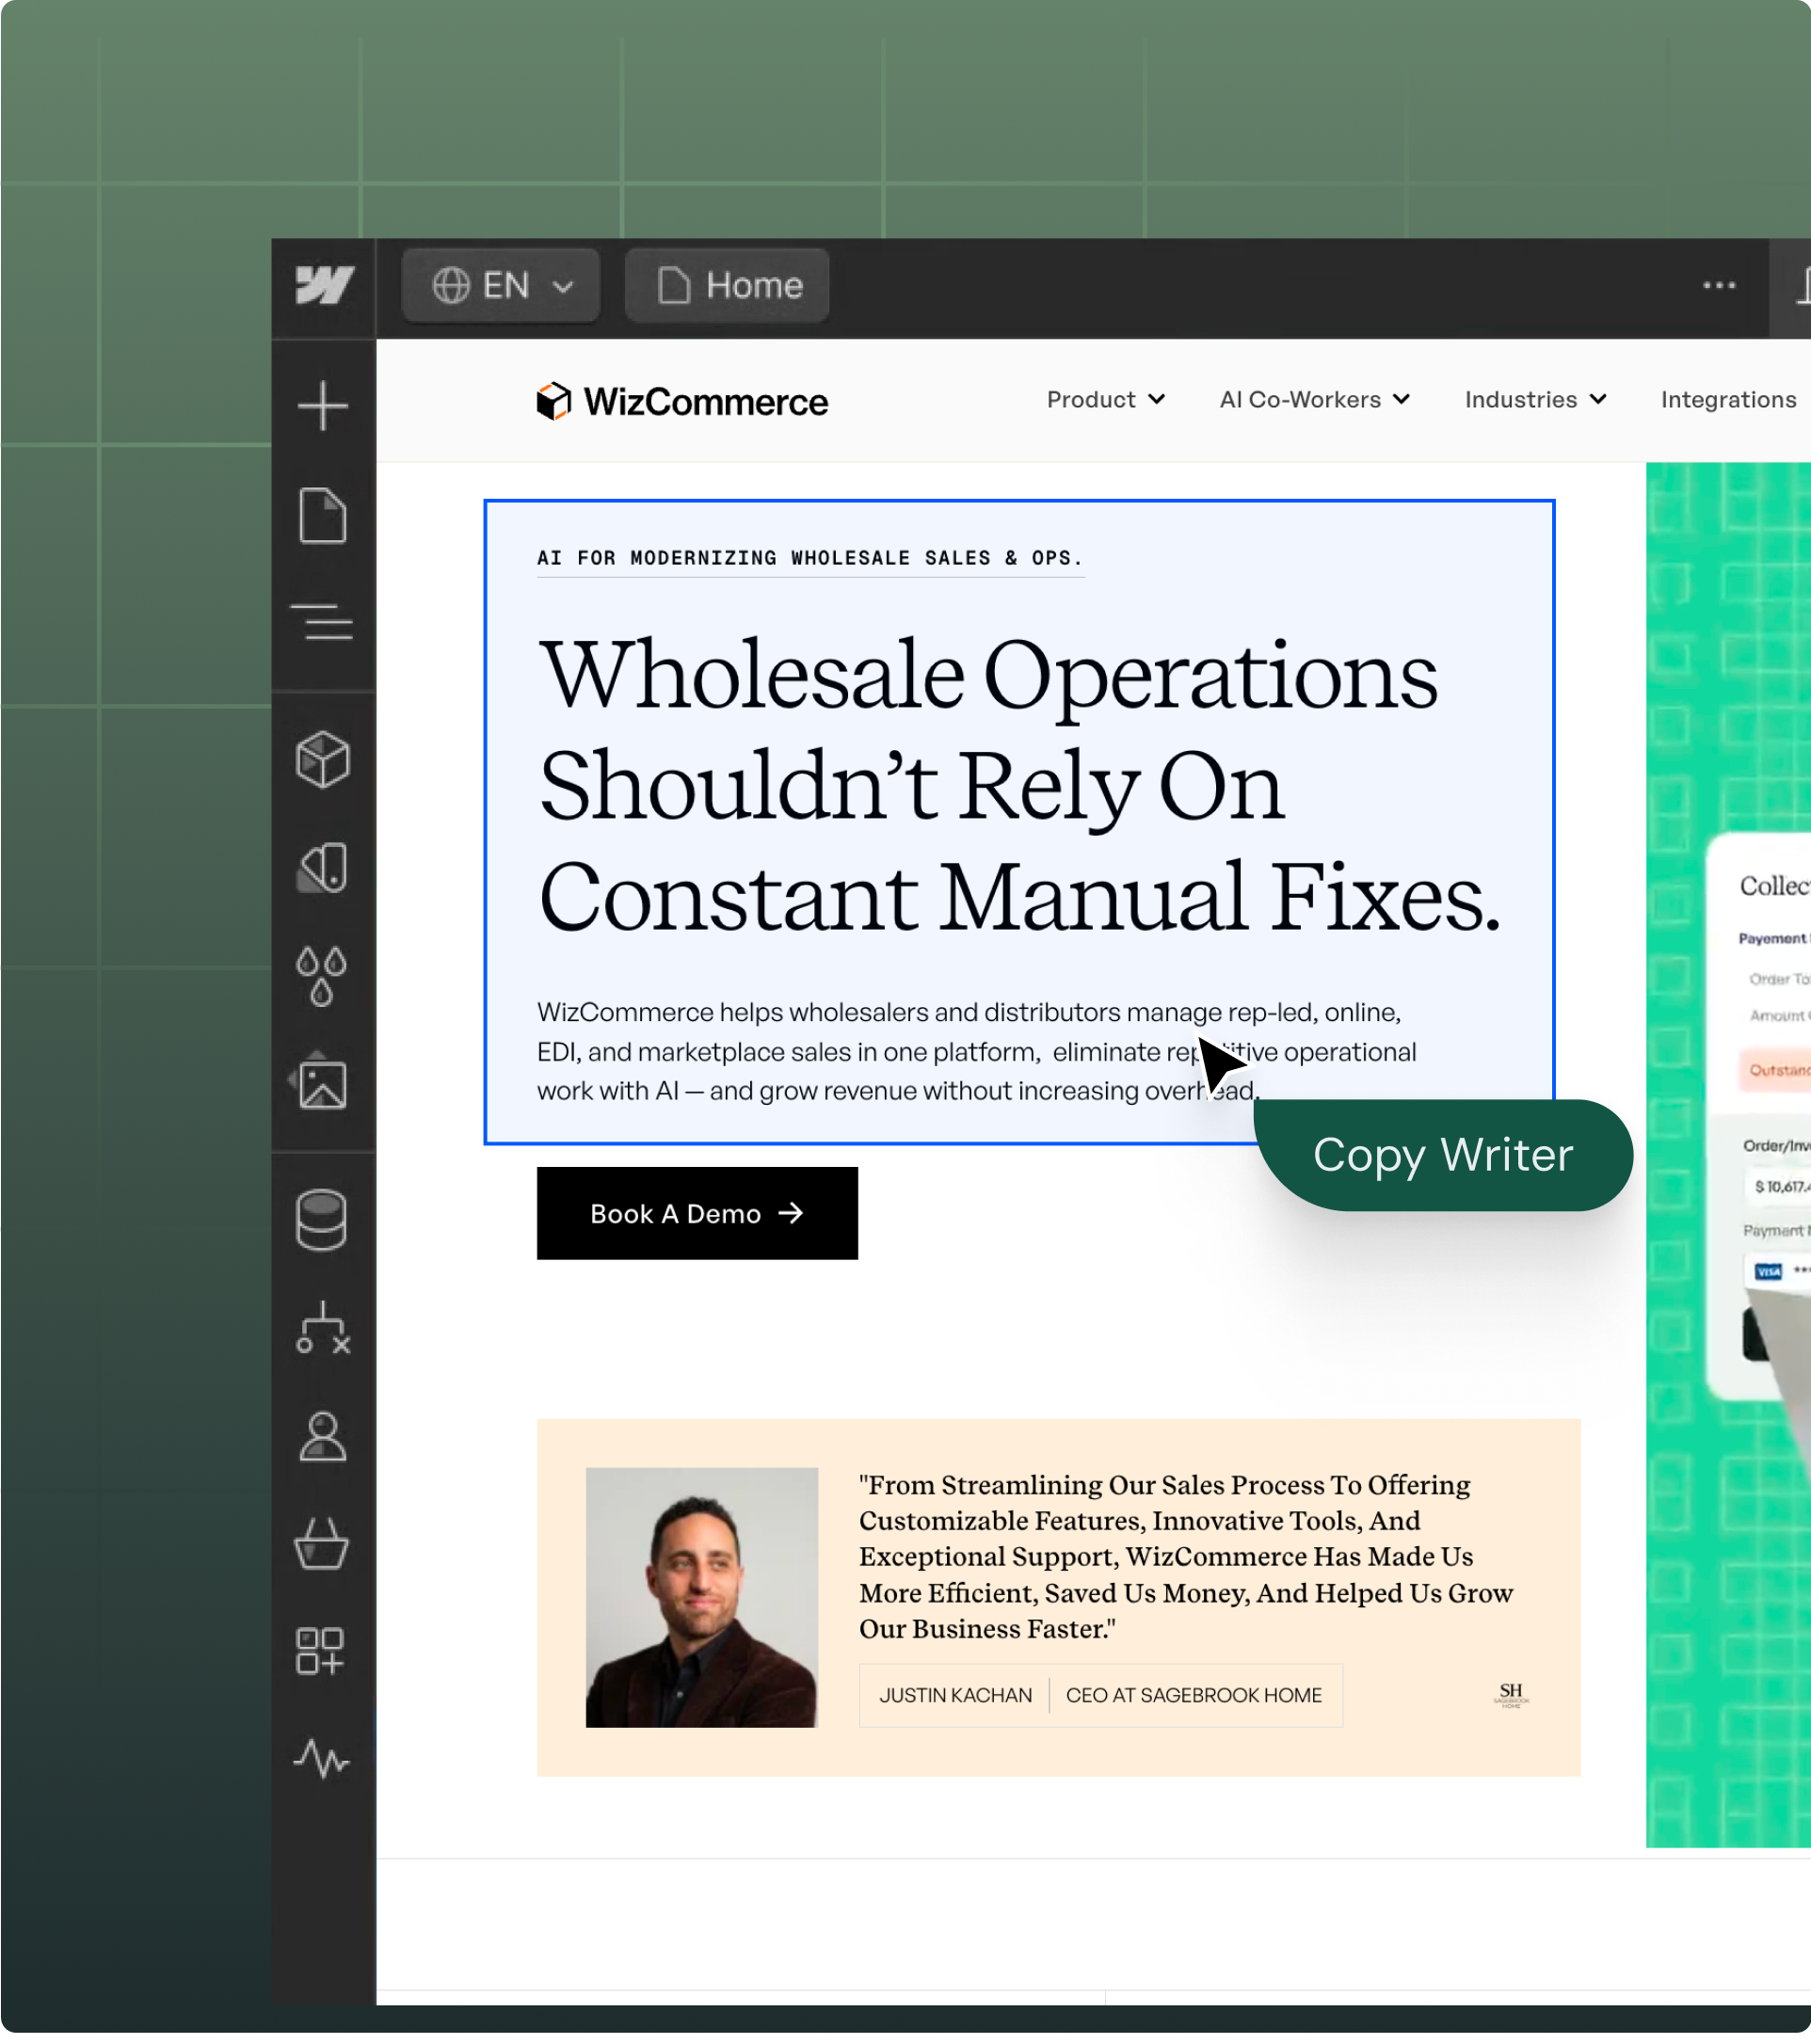The width and height of the screenshot is (1811, 2044).
Task: Select the 'AI FOR MODERNIZING WHOLESALE SALES & OPS.' tagline
Action: tap(810, 558)
